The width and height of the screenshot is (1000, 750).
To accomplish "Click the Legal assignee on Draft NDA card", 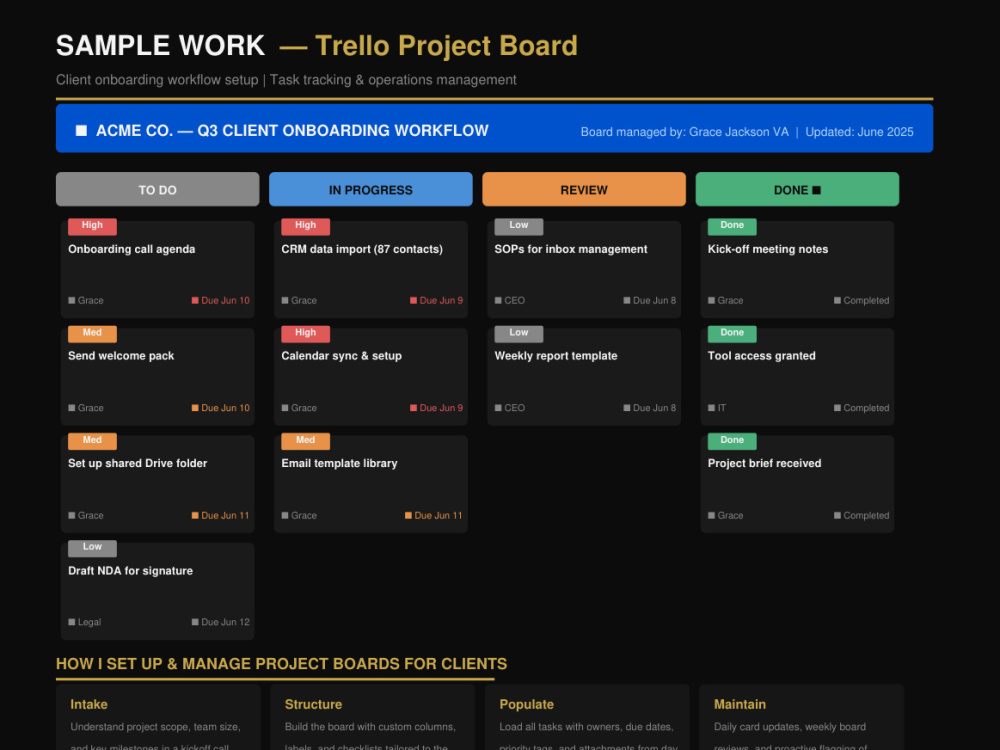I will point(85,622).
